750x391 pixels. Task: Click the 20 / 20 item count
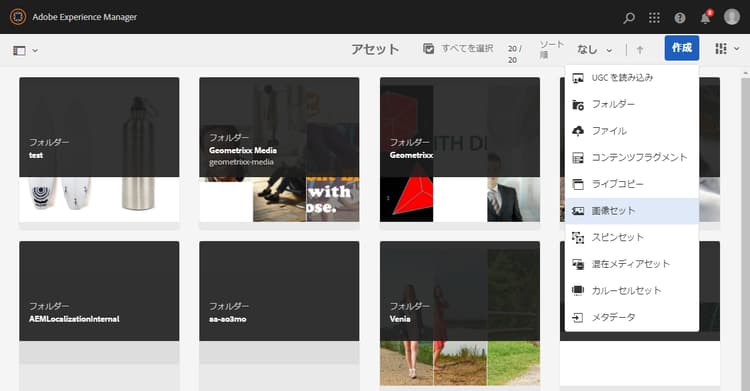[514, 54]
